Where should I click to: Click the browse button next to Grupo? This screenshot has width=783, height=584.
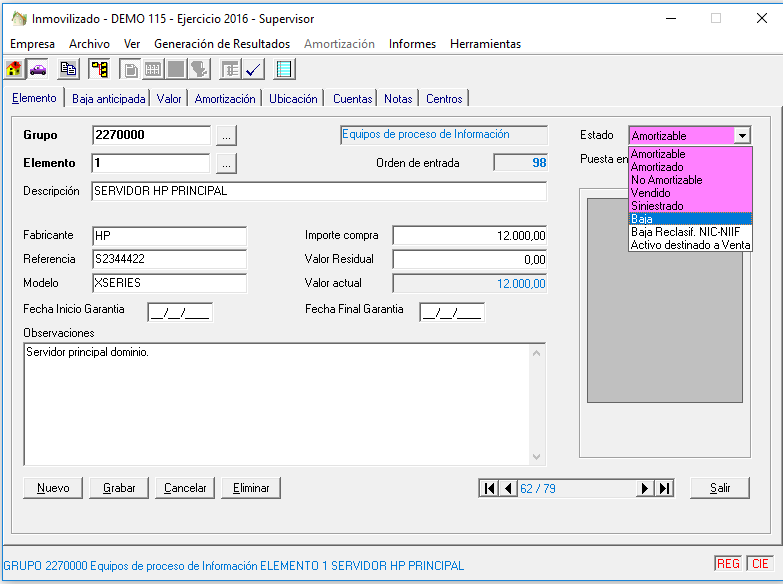click(227, 135)
